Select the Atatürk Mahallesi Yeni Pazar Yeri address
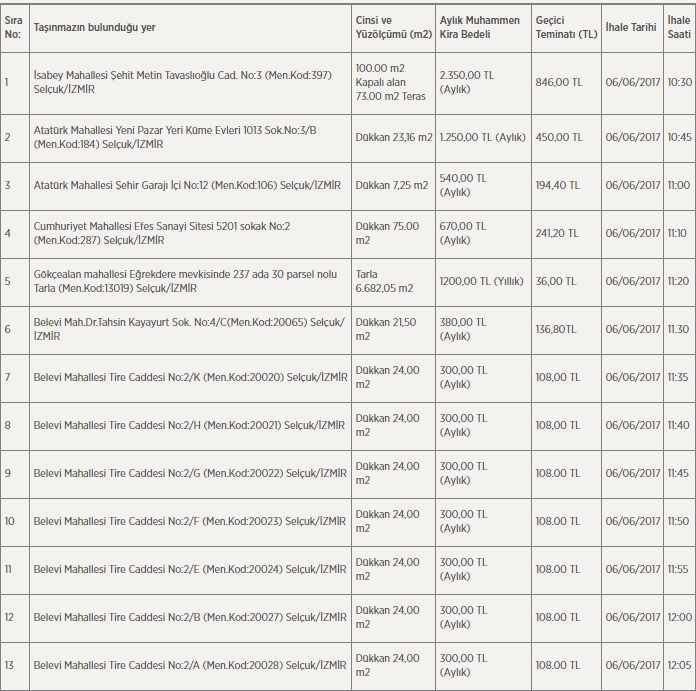 [x=174, y=137]
